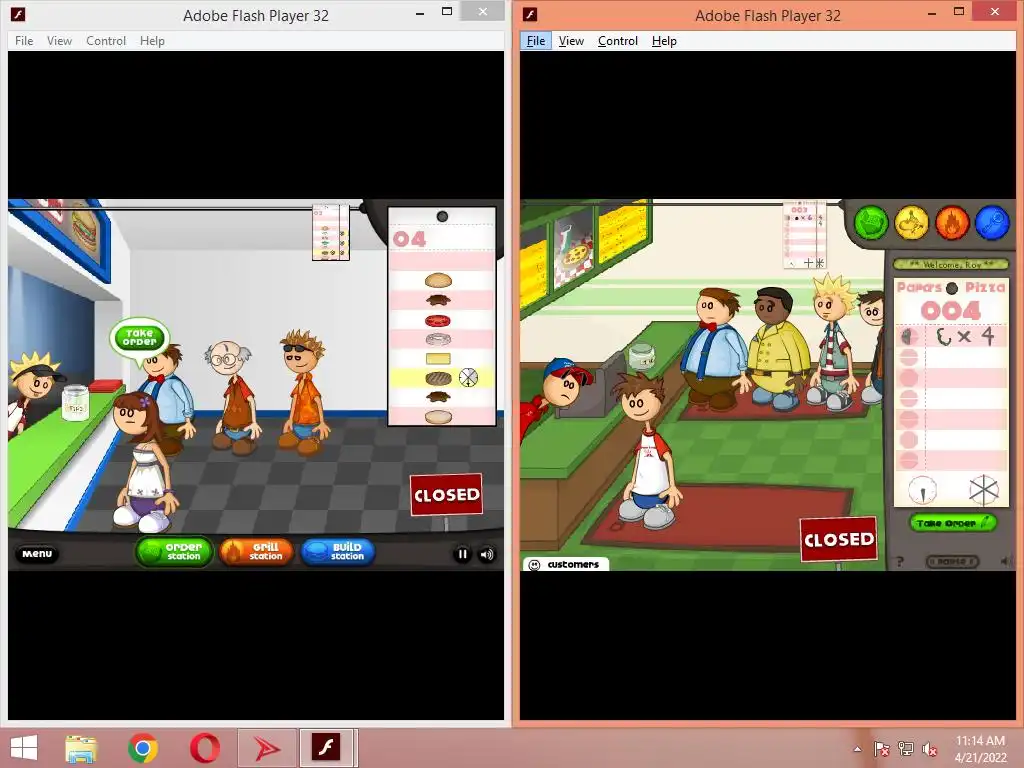
Task: Open the taskbar clock showing 11:14 AM
Action: [x=980, y=749]
